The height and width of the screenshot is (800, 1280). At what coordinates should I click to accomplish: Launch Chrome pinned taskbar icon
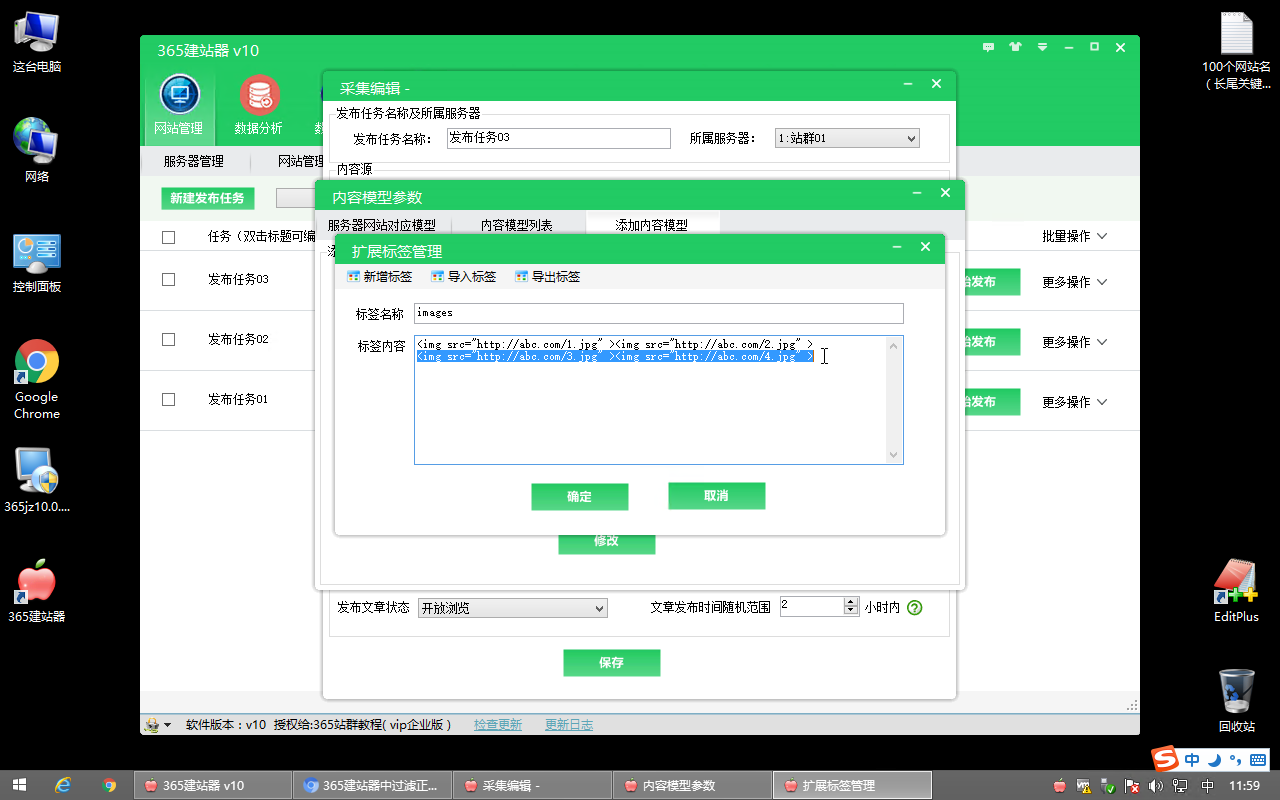tap(109, 785)
